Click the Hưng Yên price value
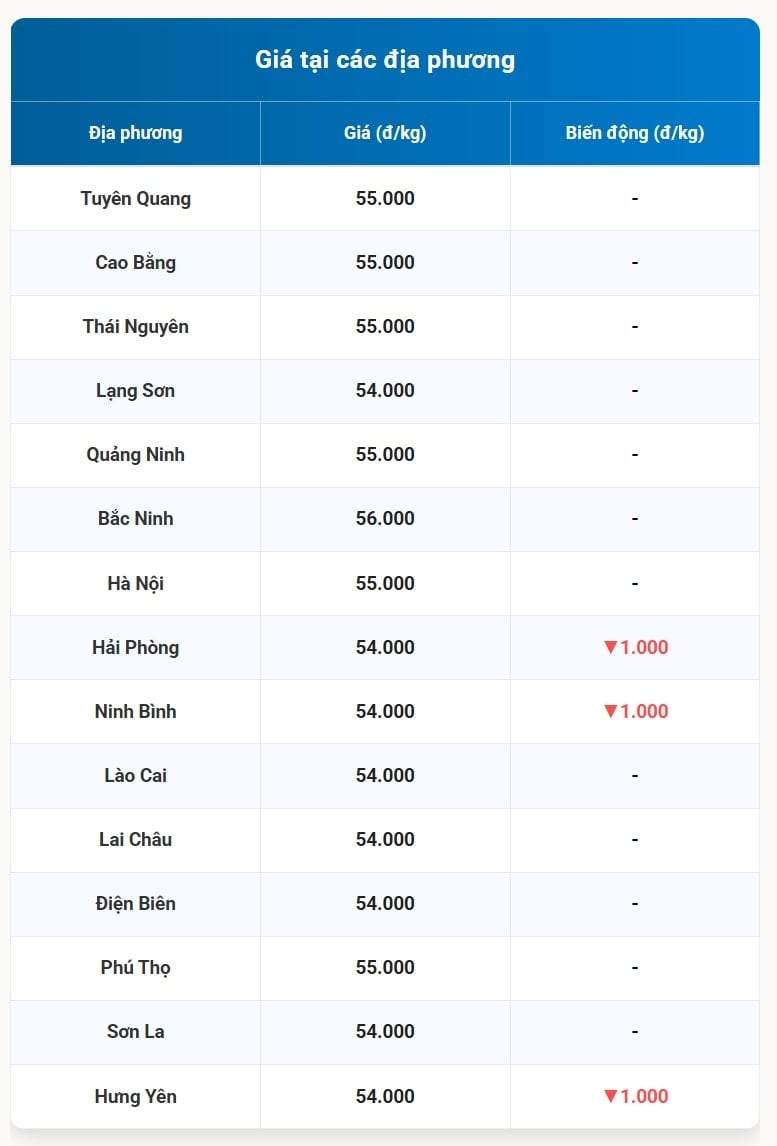The width and height of the screenshot is (777, 1146). click(385, 1096)
